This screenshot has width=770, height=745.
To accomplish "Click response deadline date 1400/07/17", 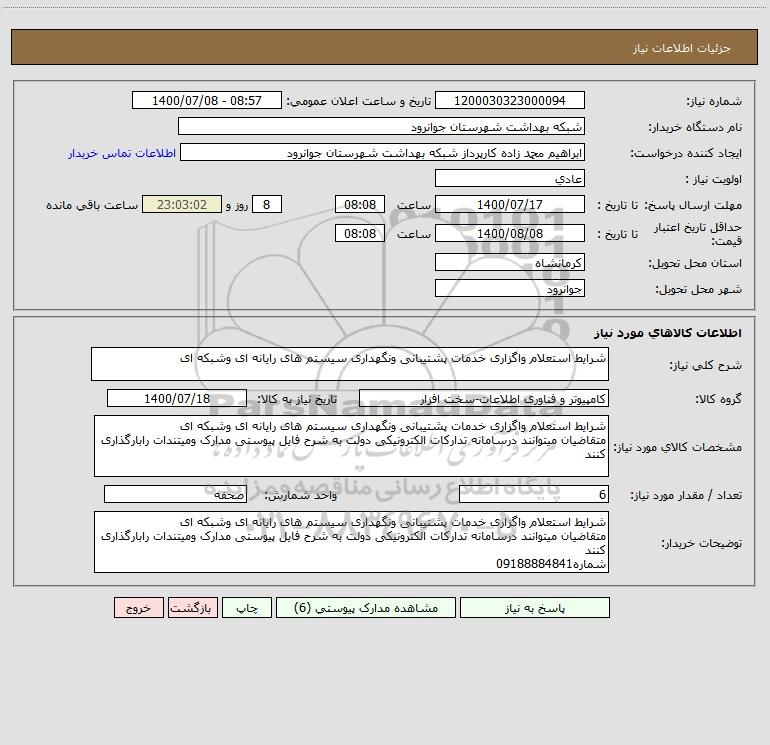I will coord(510,204).
